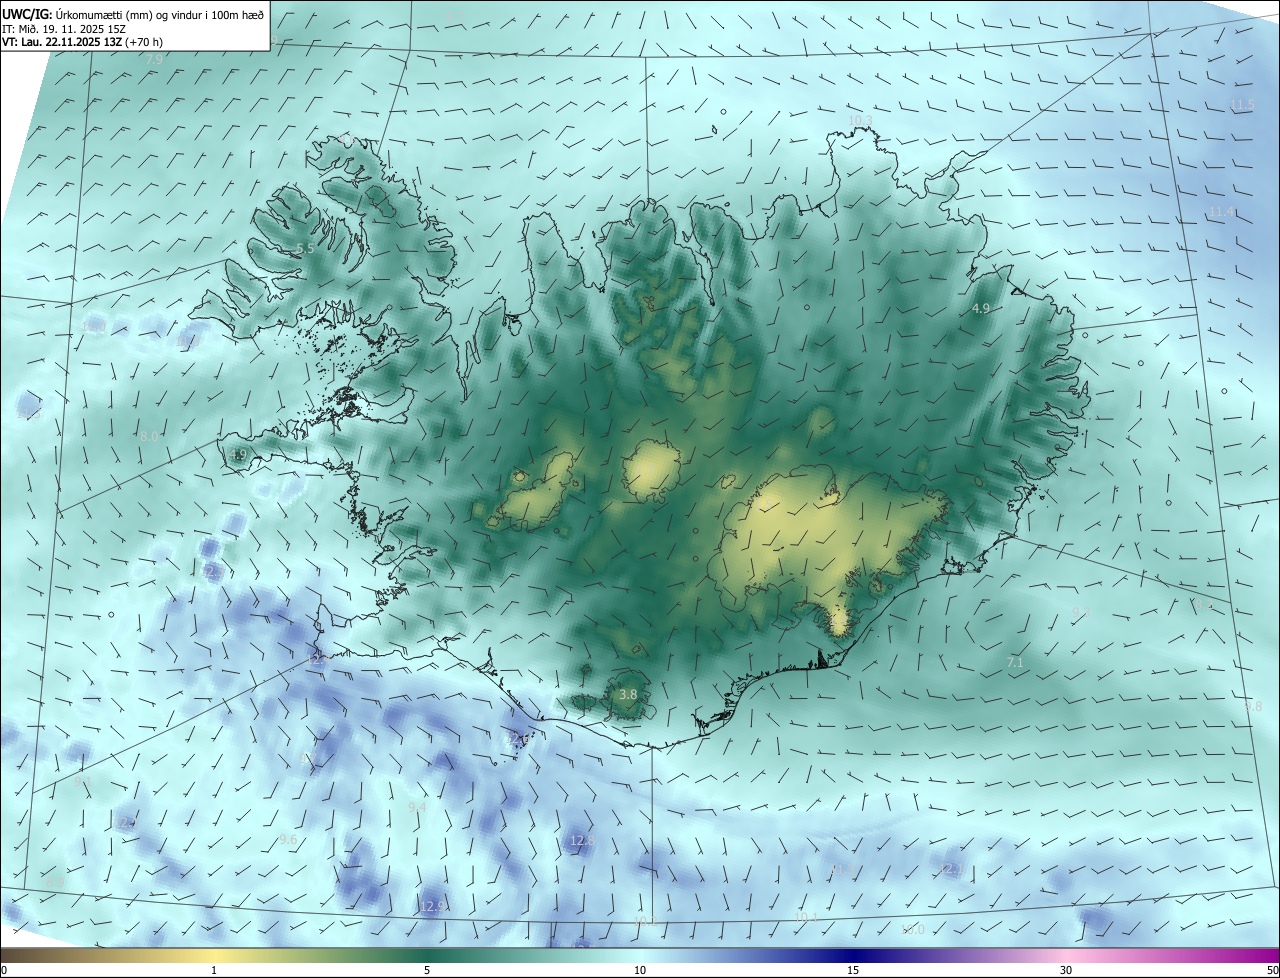Click the 12.8 value south of Iceland
1280x978 pixels.
(x=582, y=841)
